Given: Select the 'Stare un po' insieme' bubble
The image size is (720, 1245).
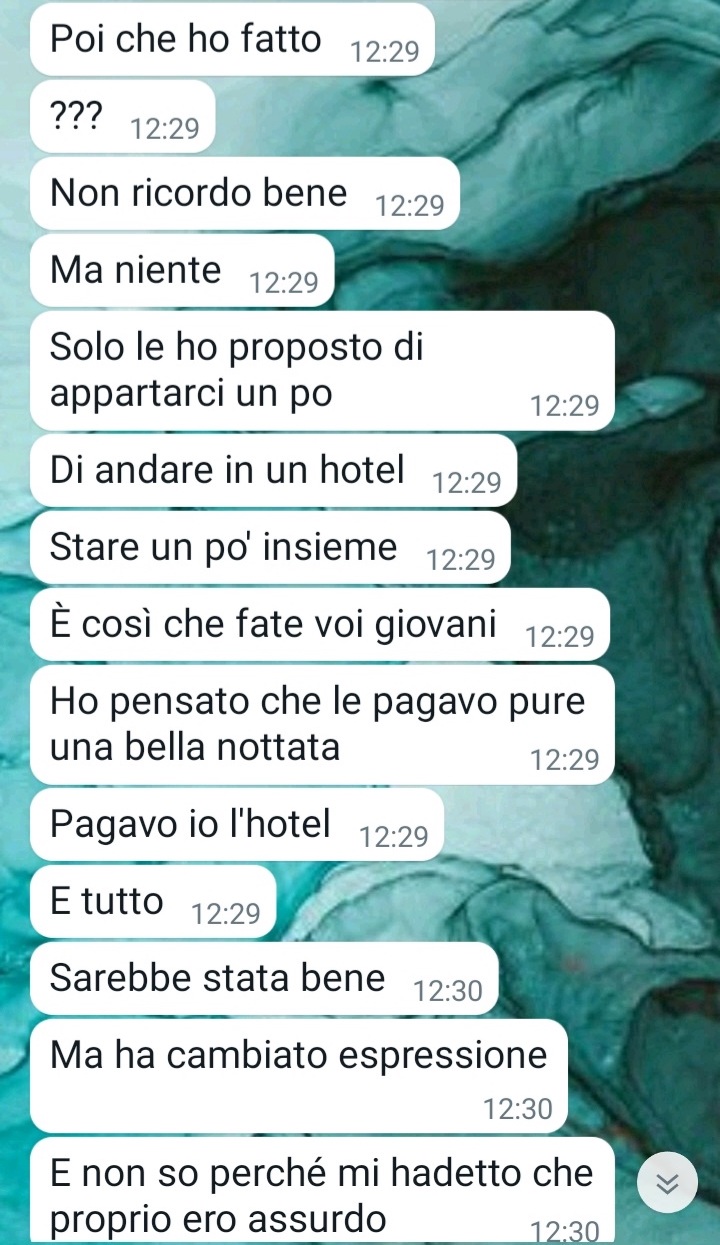Looking at the screenshot, I should [270, 548].
